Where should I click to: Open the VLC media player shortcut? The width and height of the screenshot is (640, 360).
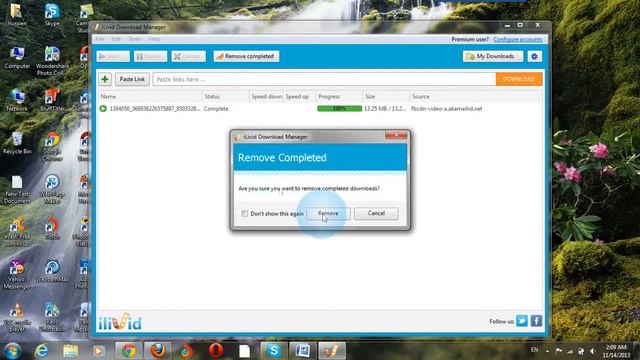pyautogui.click(x=17, y=318)
